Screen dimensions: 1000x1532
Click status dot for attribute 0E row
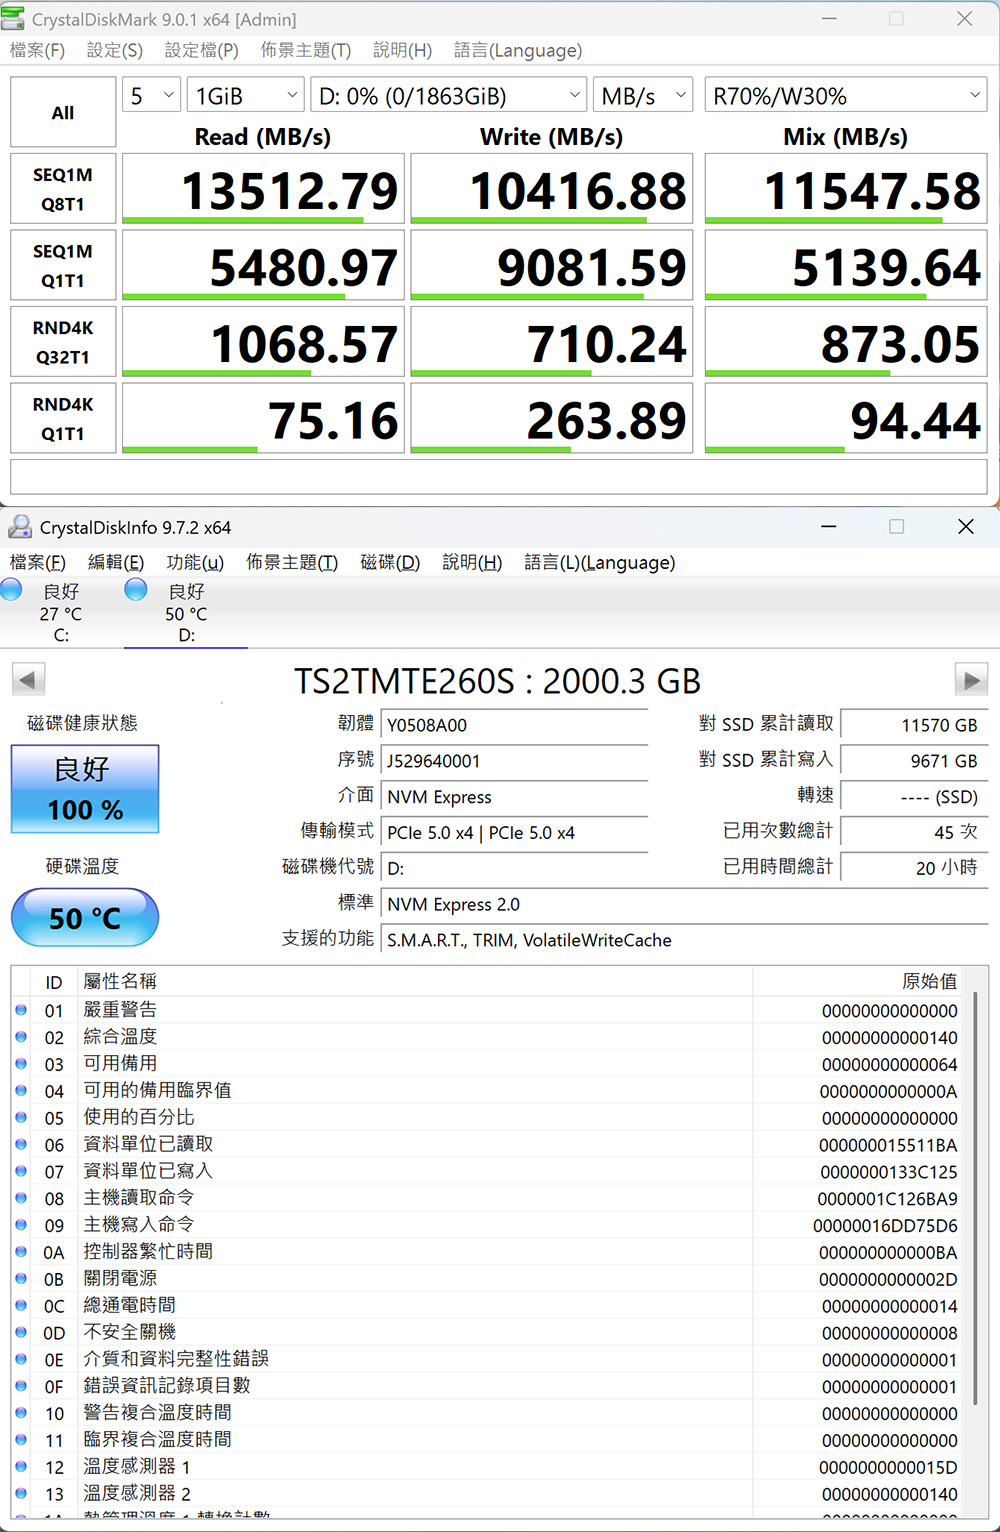(21, 1359)
